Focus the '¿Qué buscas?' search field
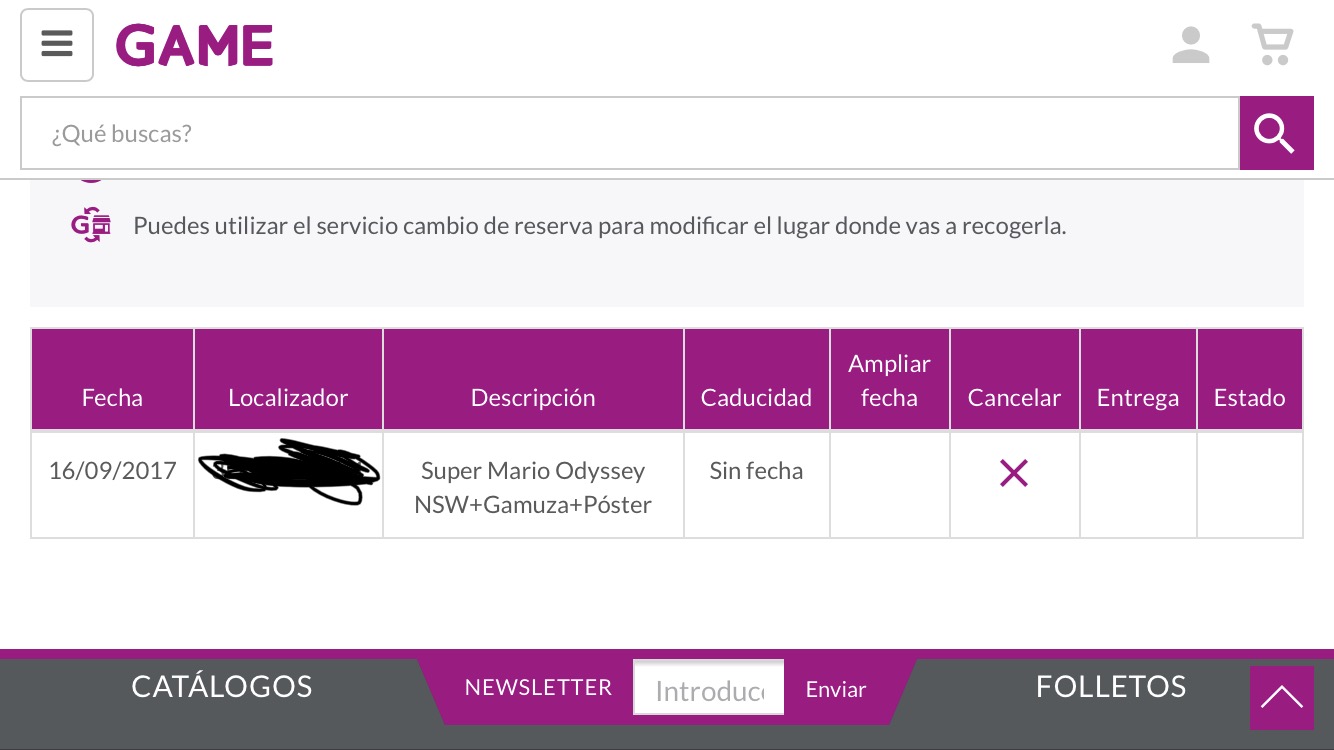1334x750 pixels. click(x=630, y=133)
